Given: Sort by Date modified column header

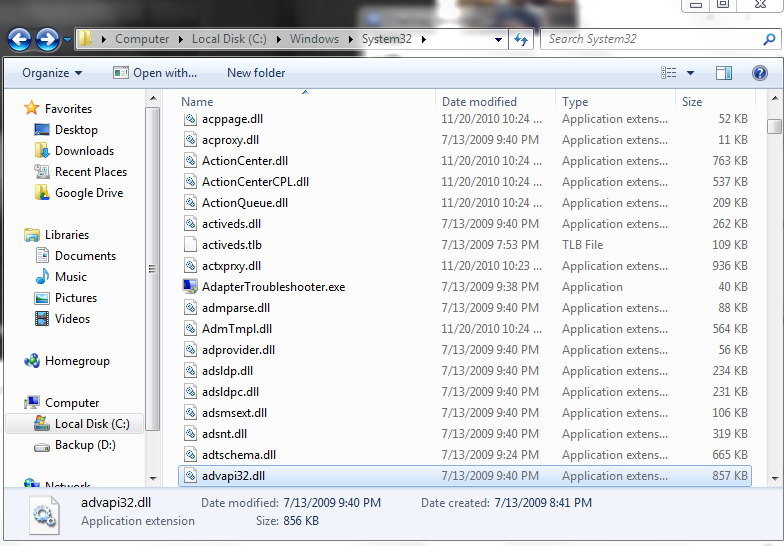Looking at the screenshot, I should coord(496,102).
